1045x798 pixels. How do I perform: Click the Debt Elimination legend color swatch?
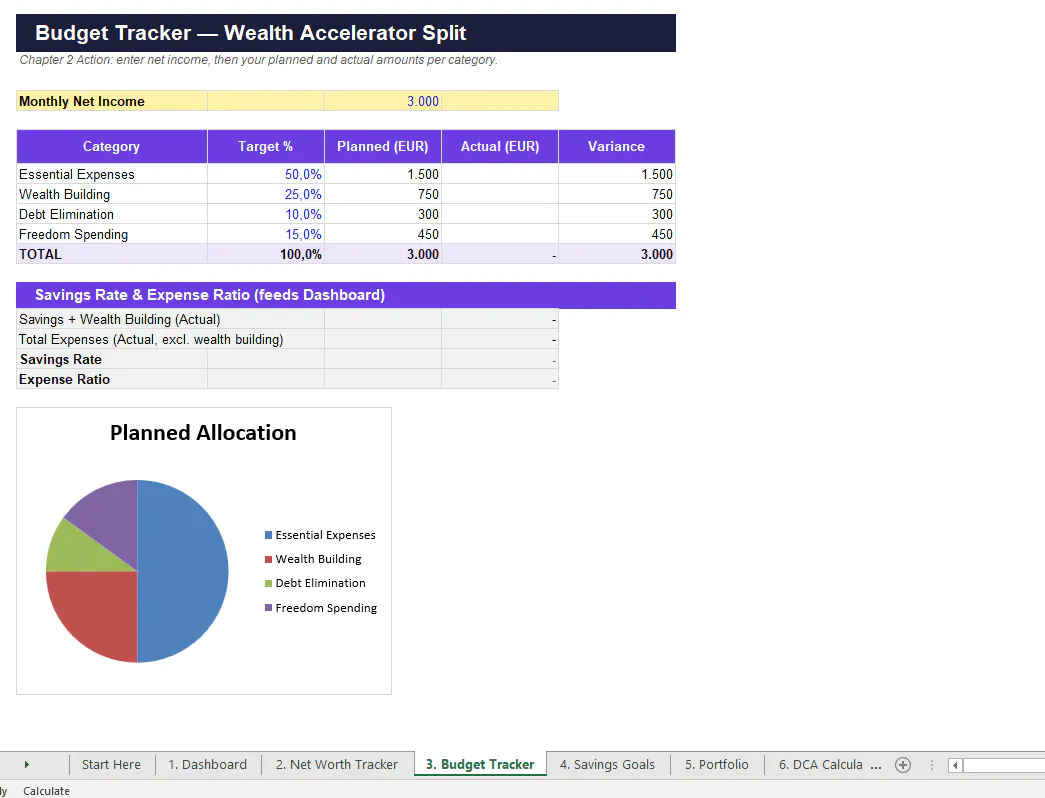269,583
